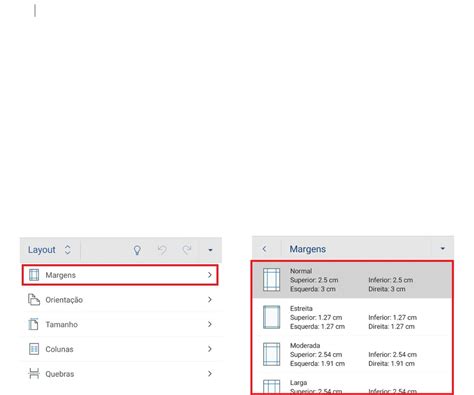Open the Orientação menu item
Screen dimensions: 474x395
click(x=120, y=300)
